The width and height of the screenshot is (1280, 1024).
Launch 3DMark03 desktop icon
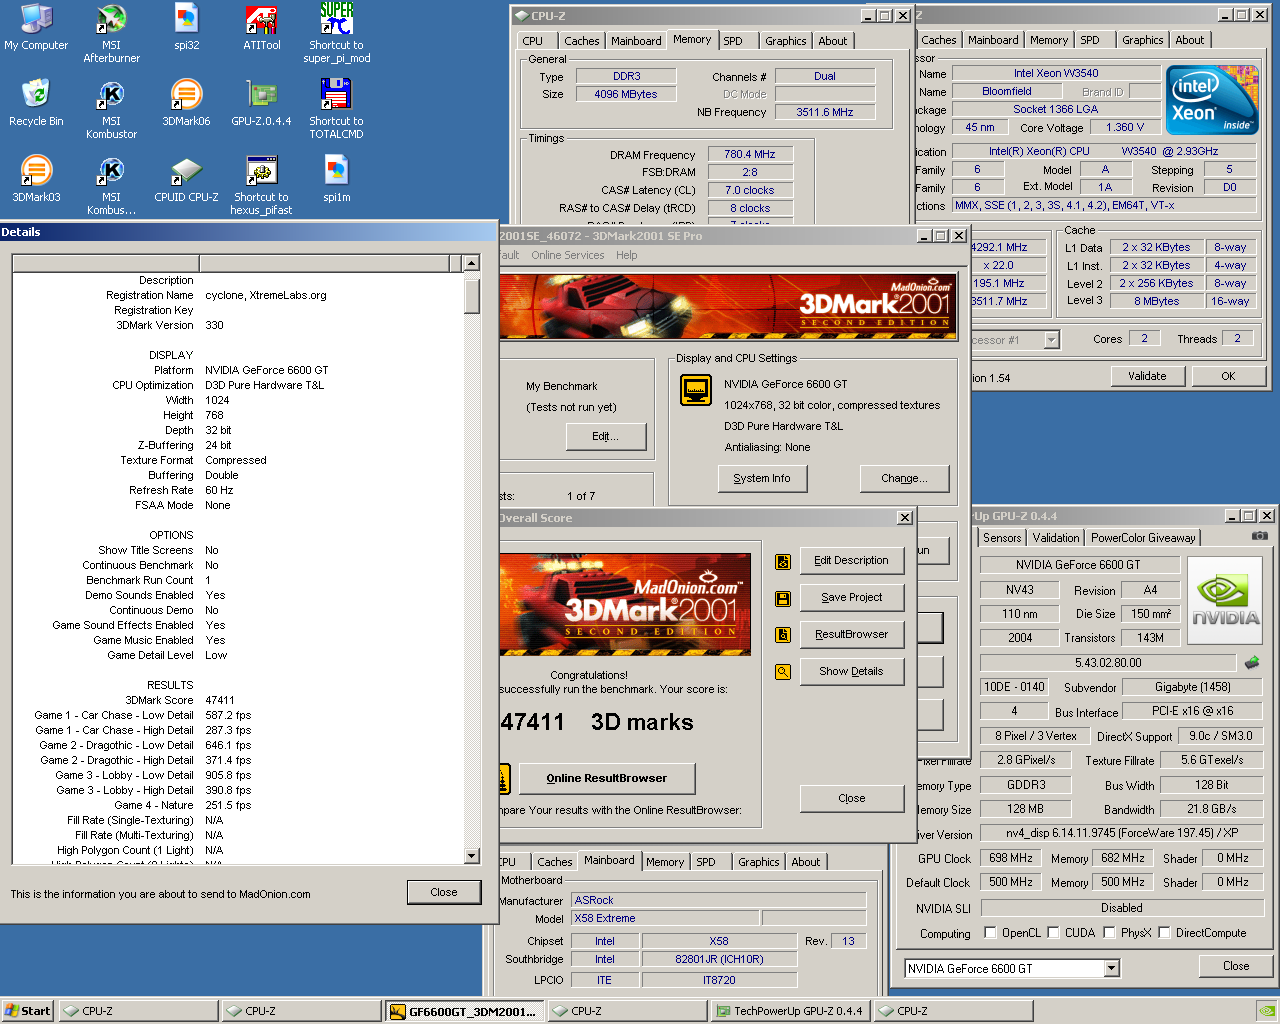(36, 180)
